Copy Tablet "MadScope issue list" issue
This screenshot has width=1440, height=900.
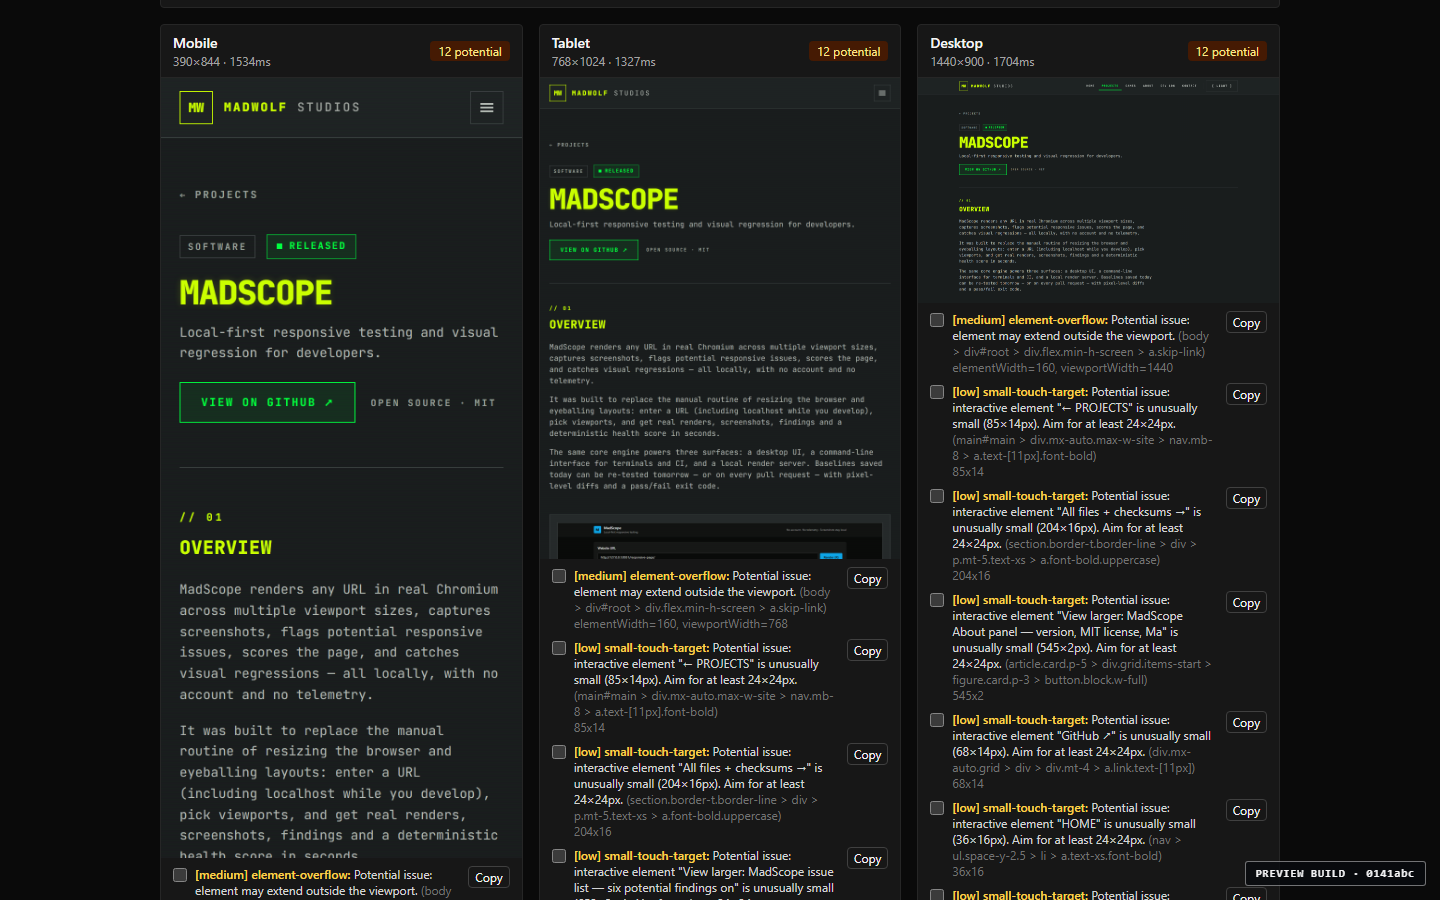[868, 859]
